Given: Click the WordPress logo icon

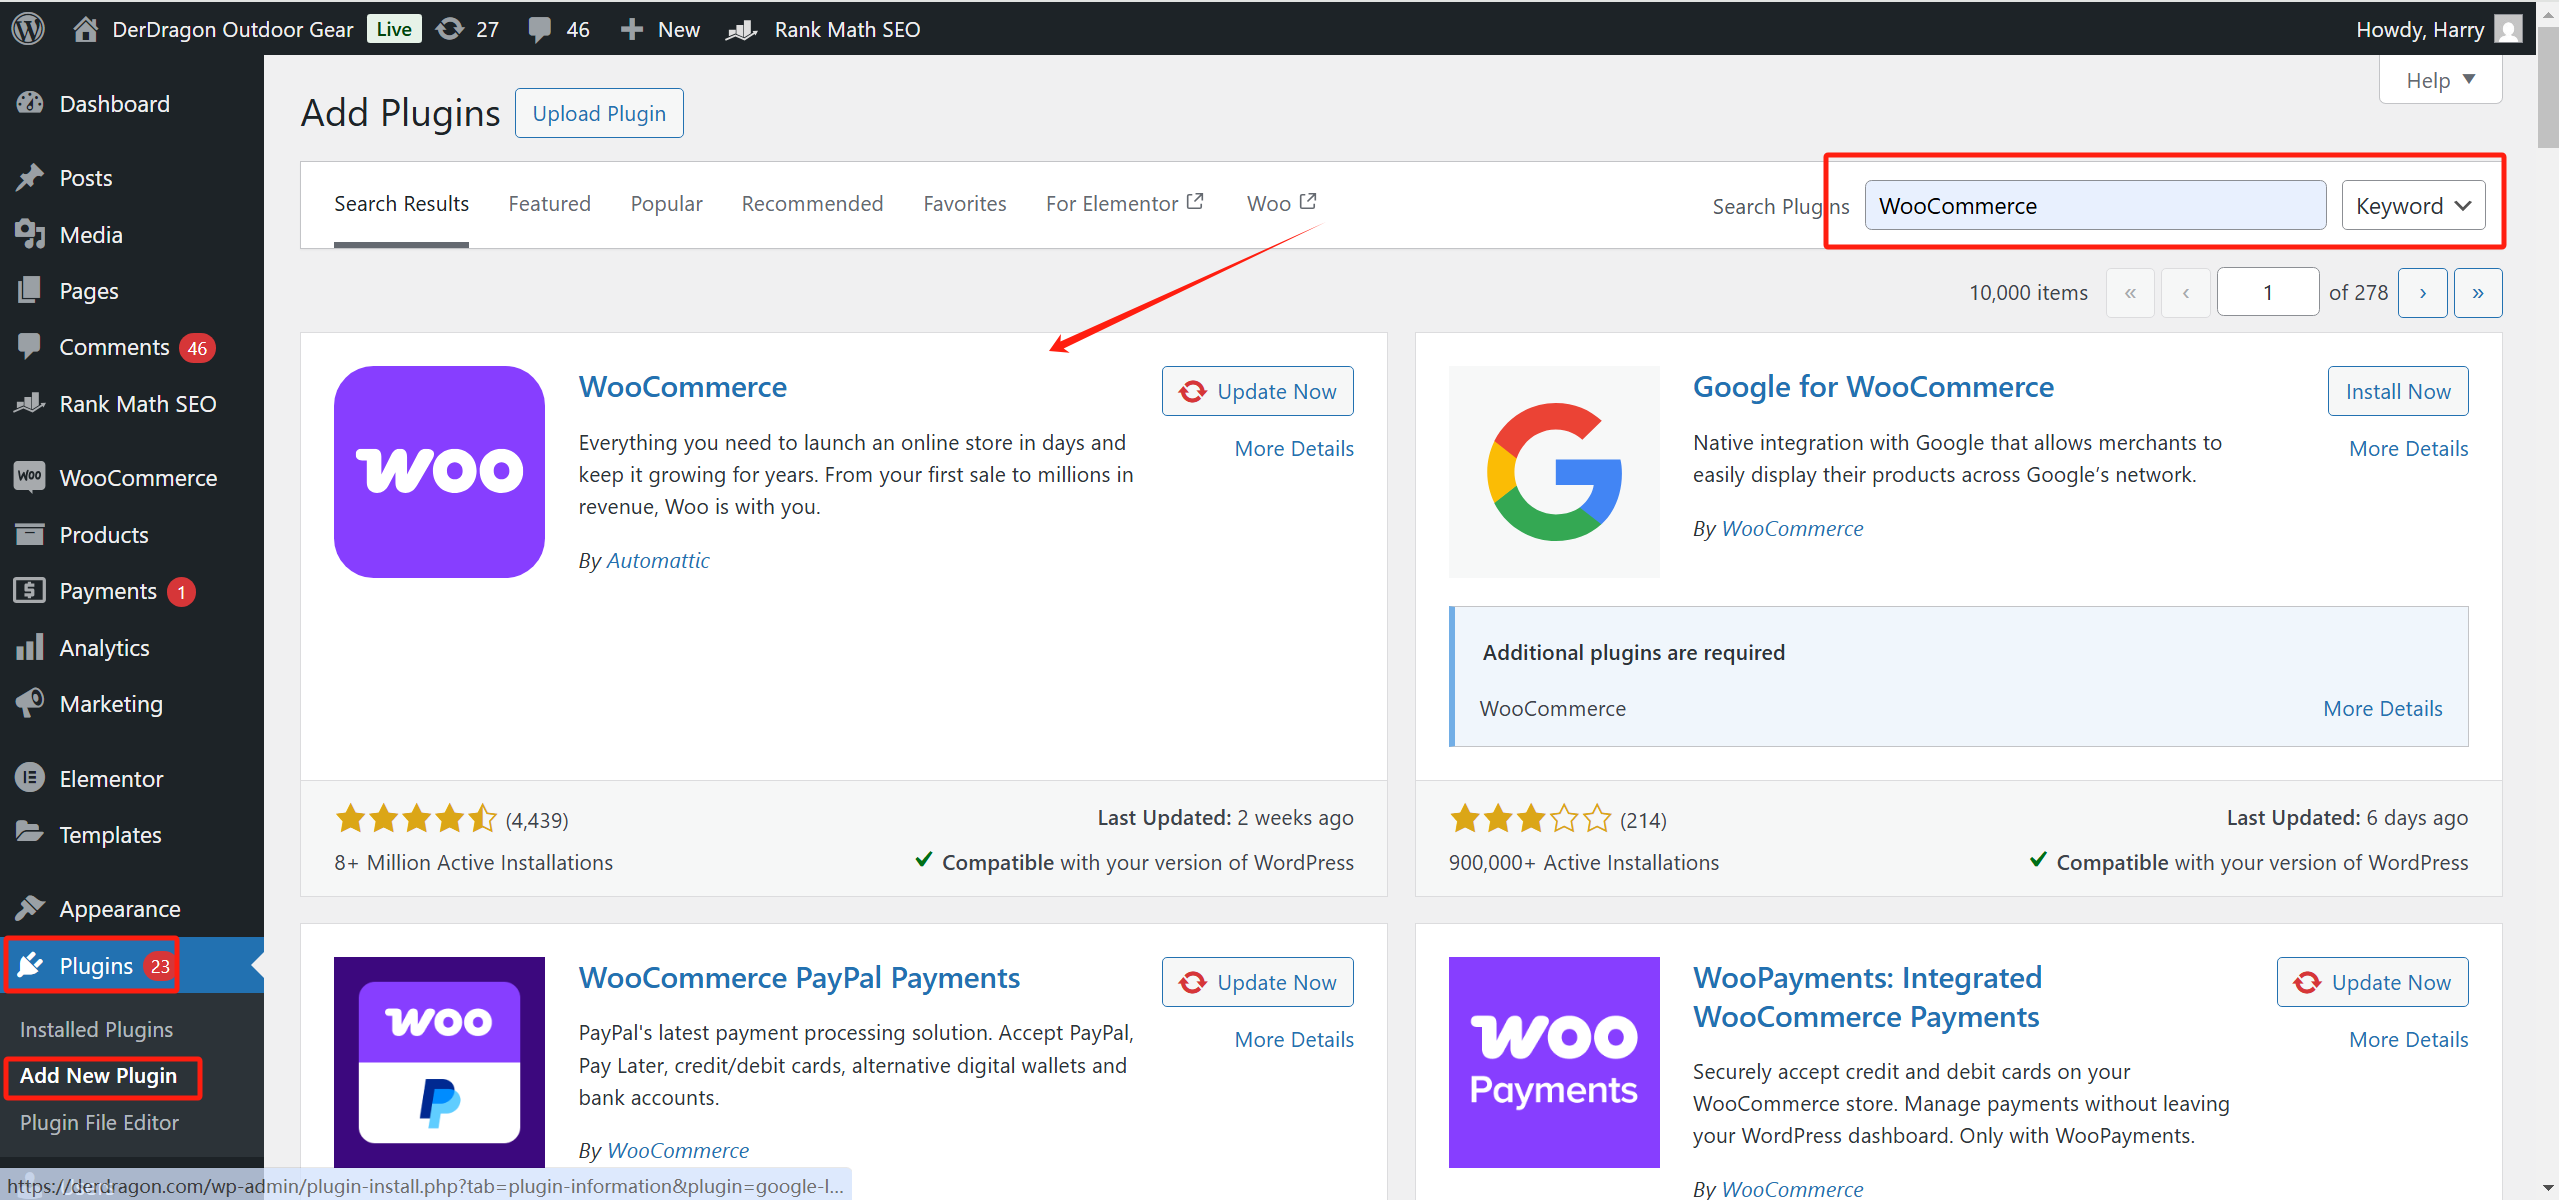Looking at the screenshot, I should click(x=28, y=28).
